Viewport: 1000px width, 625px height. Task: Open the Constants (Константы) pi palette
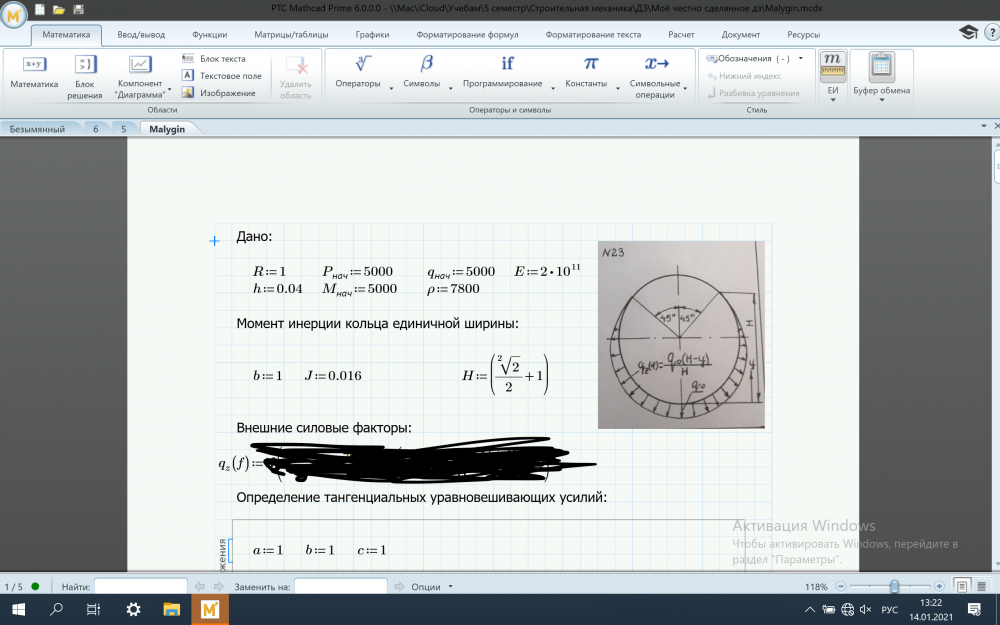(589, 72)
